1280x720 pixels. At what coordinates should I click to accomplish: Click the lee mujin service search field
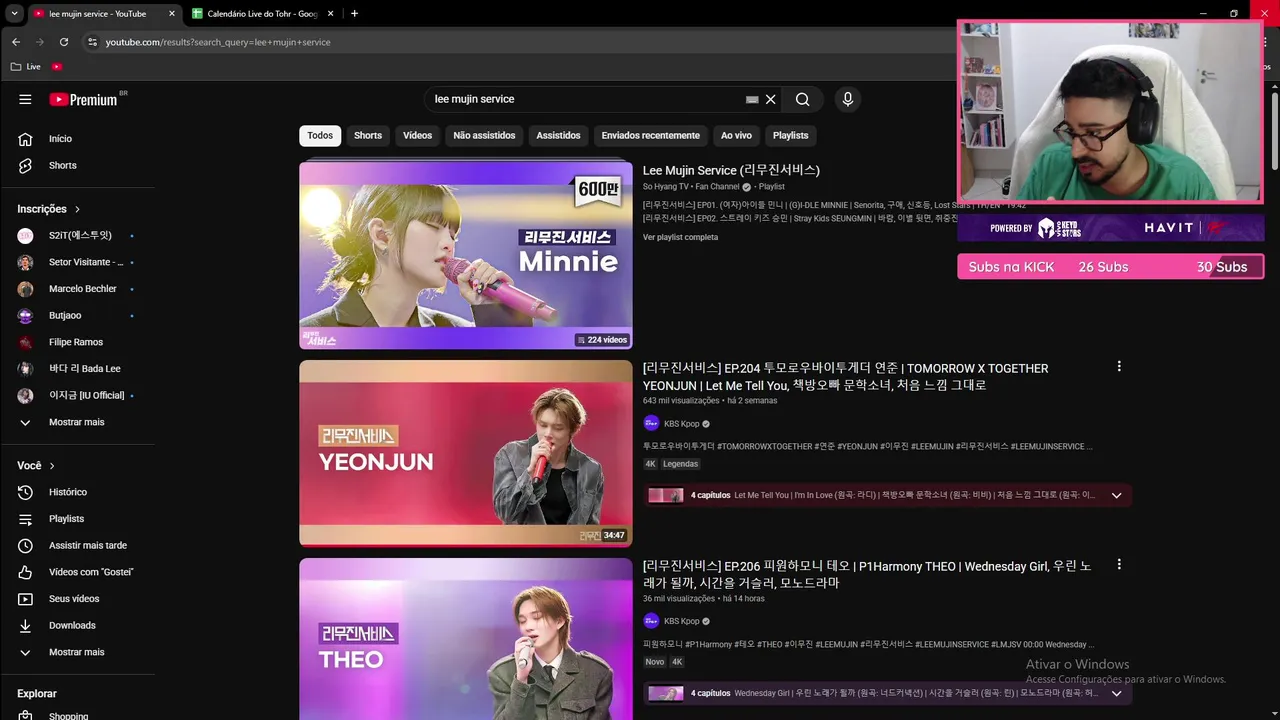click(x=585, y=99)
